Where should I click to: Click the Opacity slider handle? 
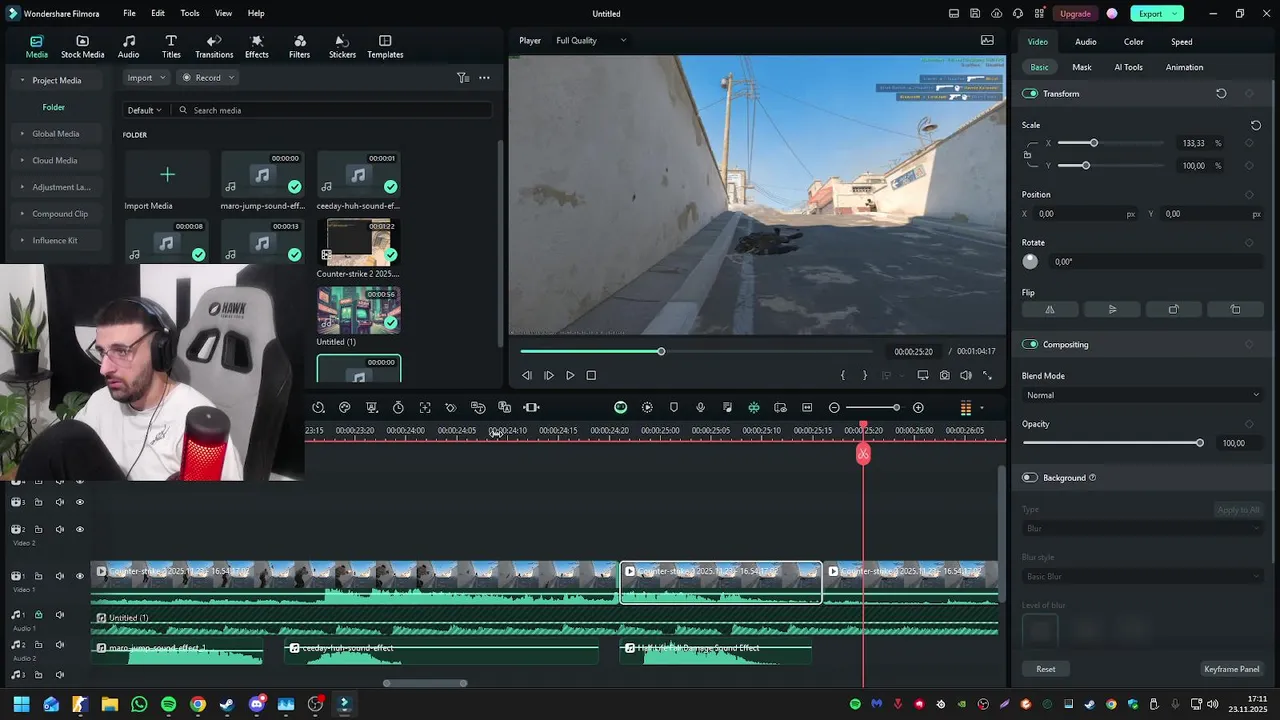(1200, 443)
